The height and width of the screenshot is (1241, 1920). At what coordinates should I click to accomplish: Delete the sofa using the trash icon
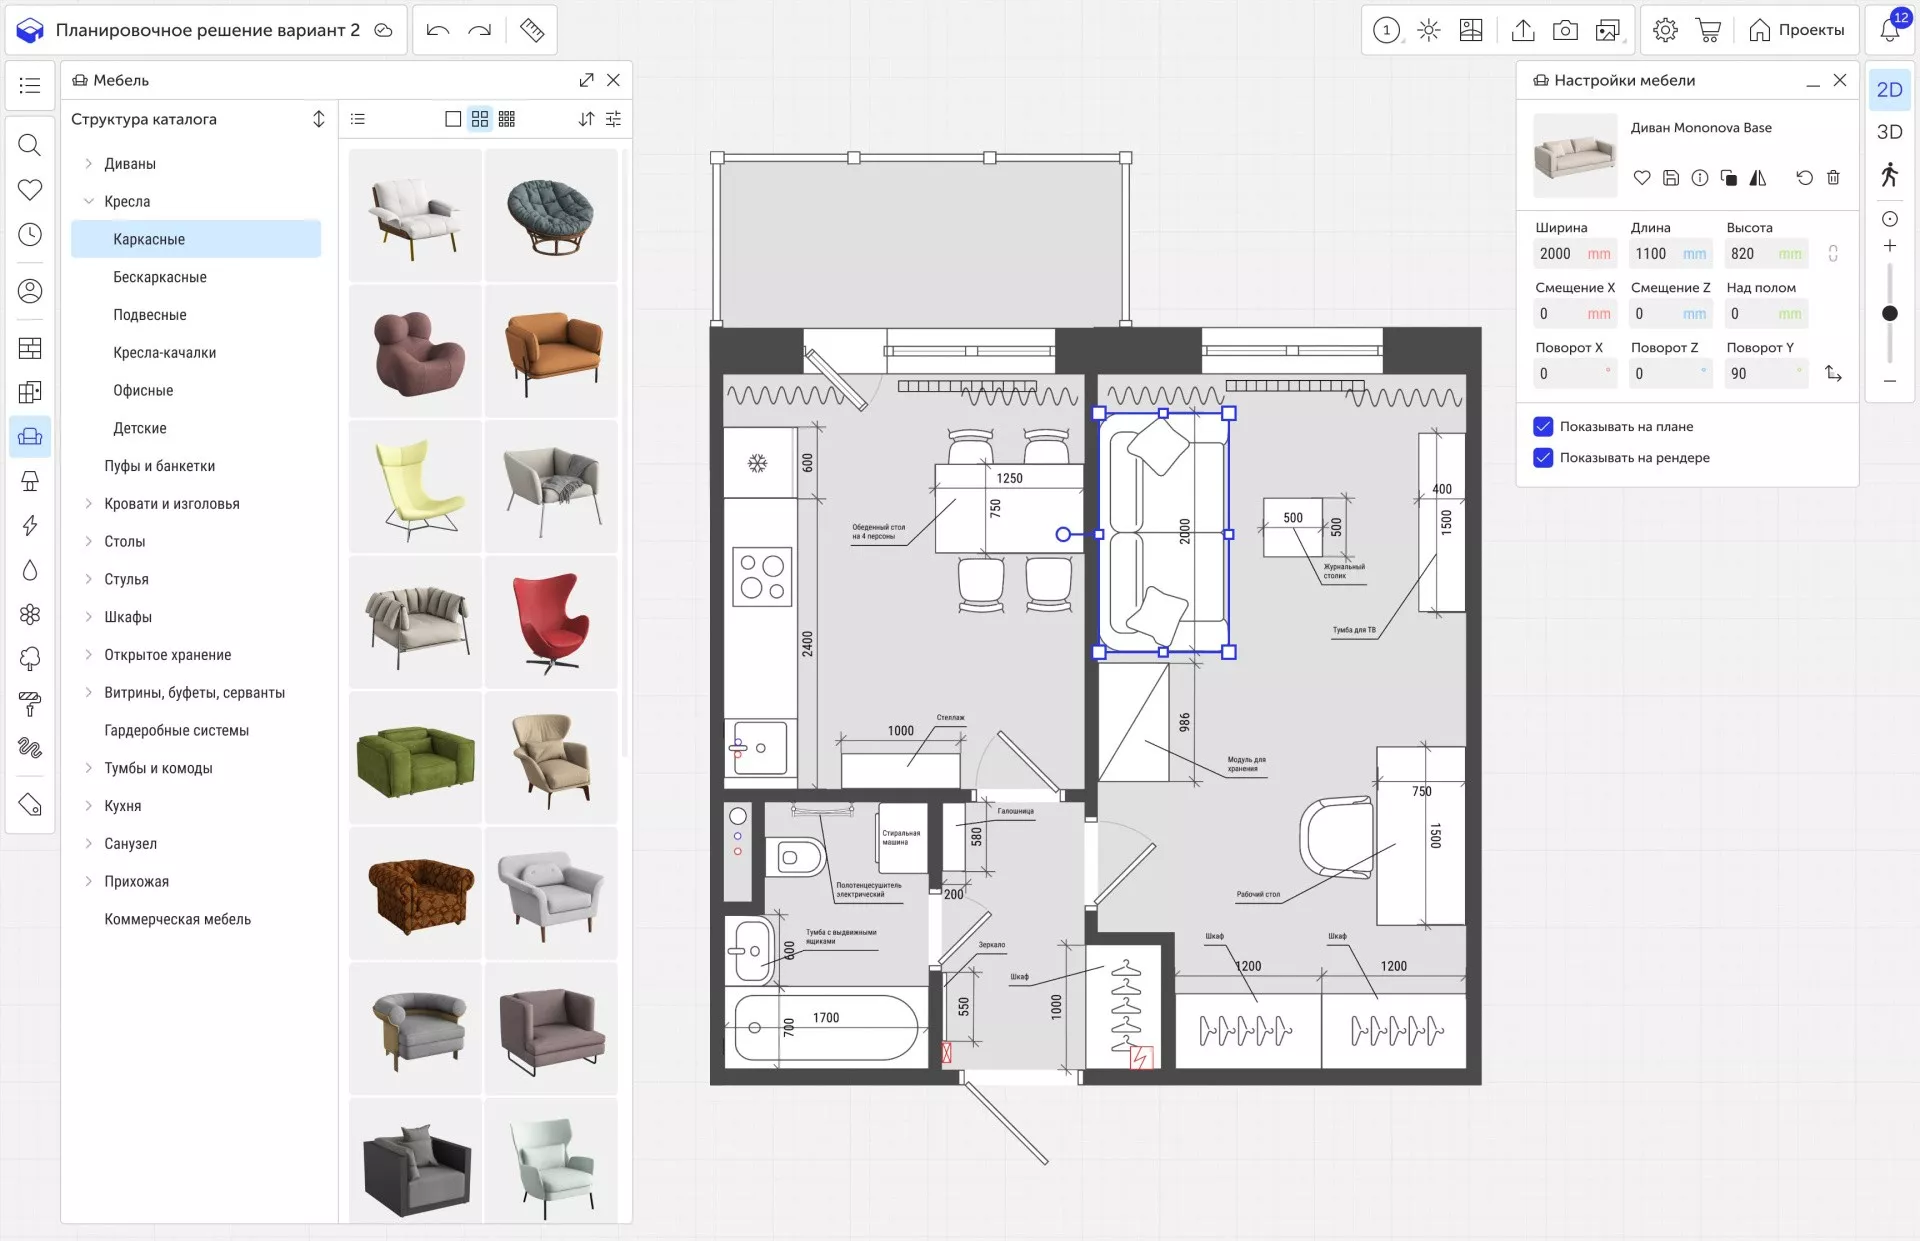tap(1833, 178)
